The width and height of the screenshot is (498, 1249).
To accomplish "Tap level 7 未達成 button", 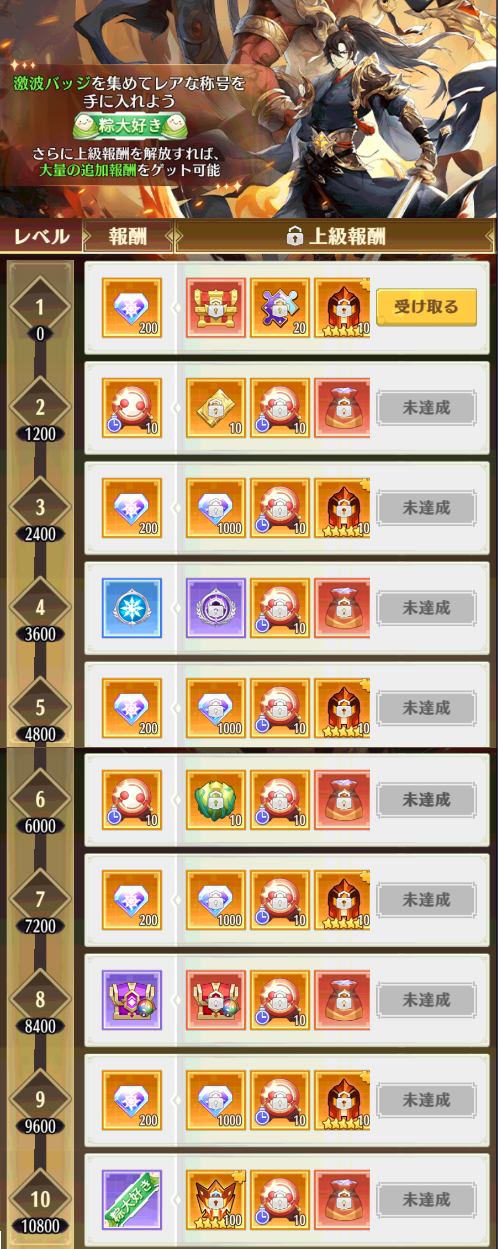I will coord(426,899).
